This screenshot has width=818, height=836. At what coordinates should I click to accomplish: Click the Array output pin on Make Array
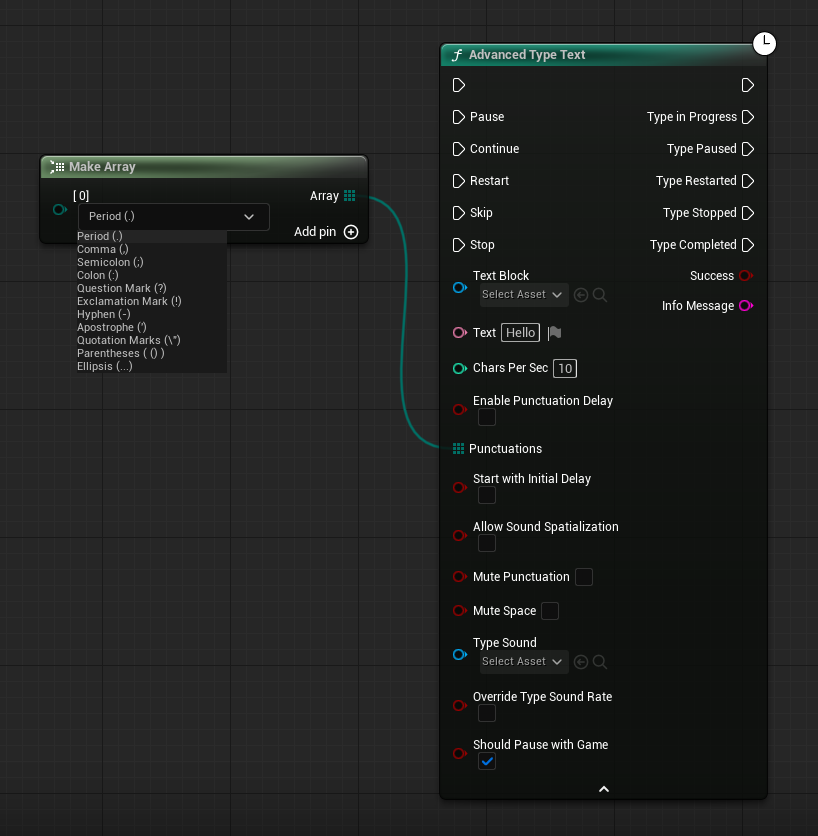[349, 196]
